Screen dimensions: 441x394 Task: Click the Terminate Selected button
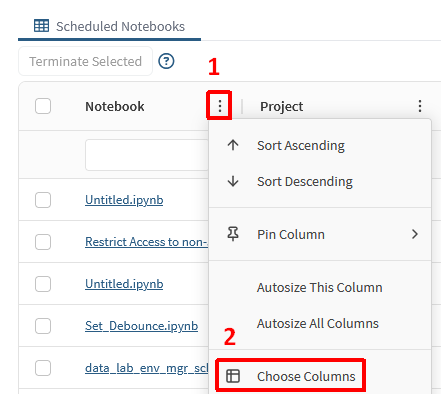coord(85,61)
